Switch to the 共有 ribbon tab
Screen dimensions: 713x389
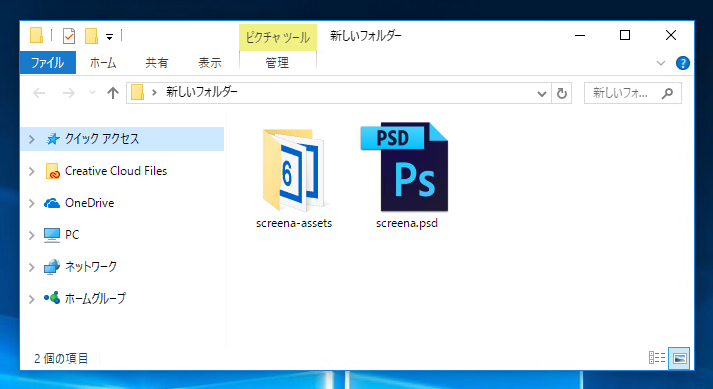pos(156,63)
